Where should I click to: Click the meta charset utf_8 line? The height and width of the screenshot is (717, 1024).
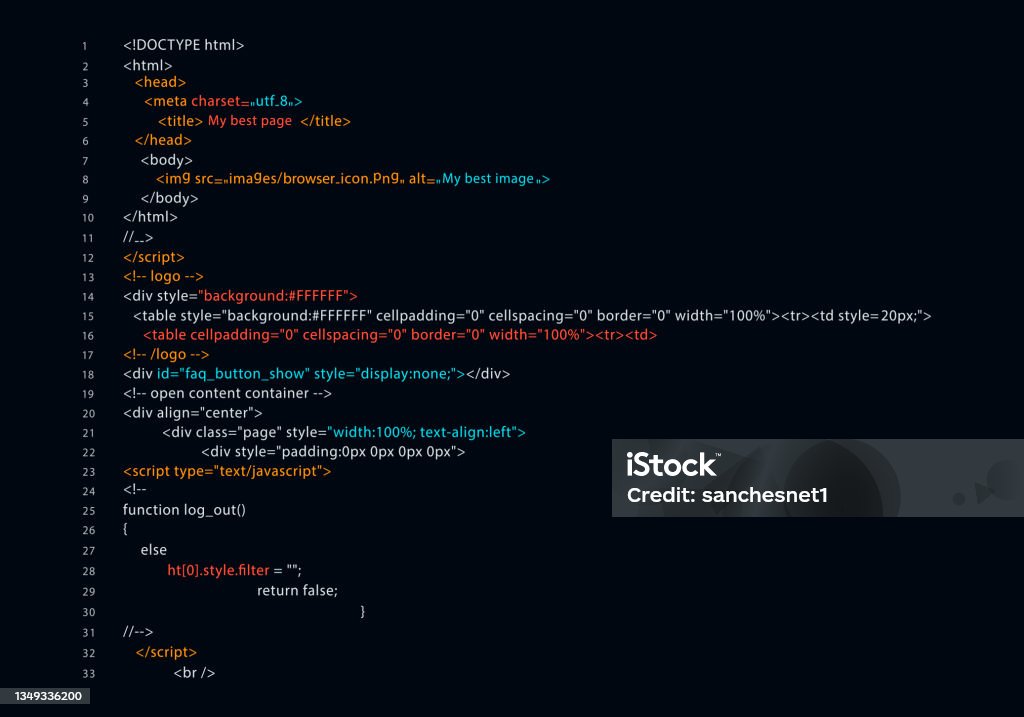point(223,101)
